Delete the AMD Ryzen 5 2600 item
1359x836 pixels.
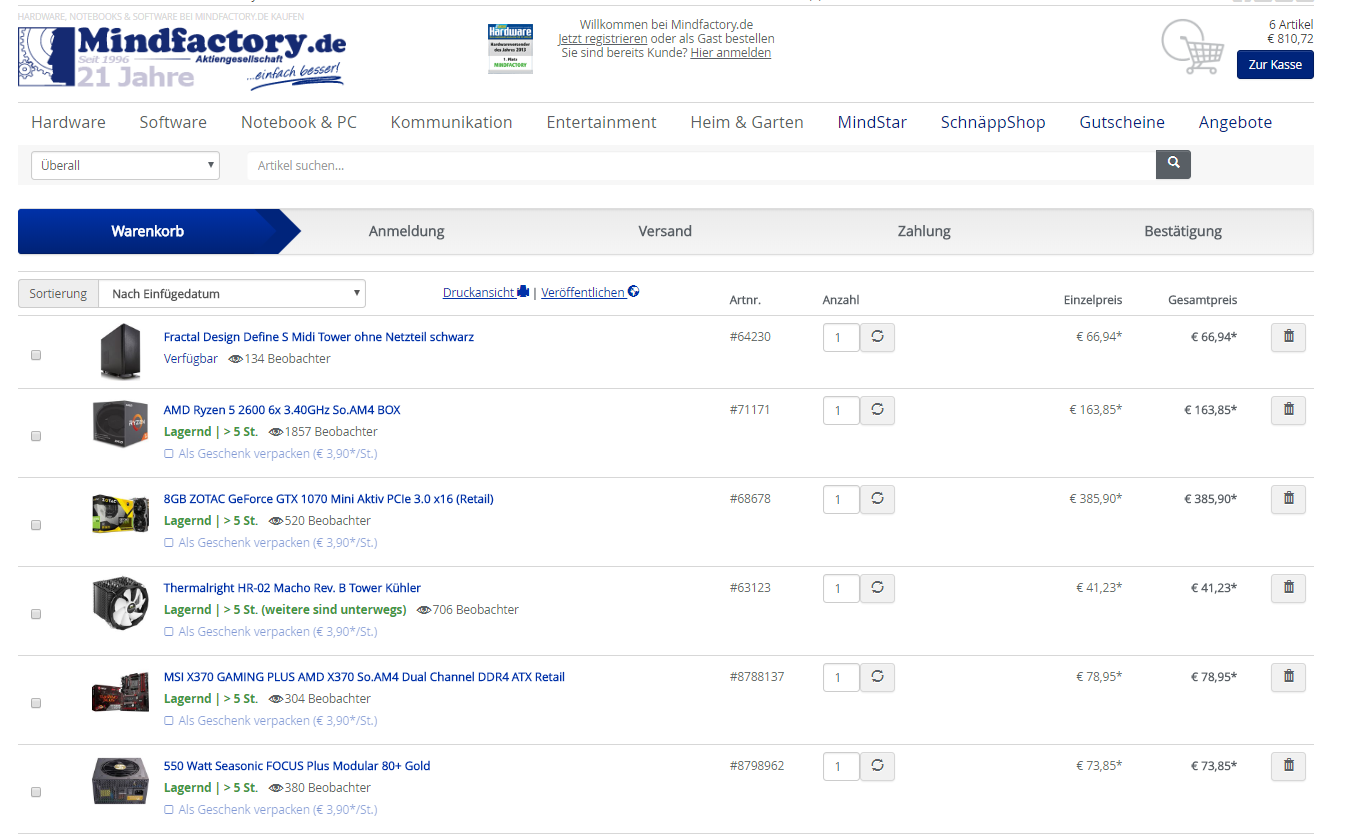coord(1288,410)
